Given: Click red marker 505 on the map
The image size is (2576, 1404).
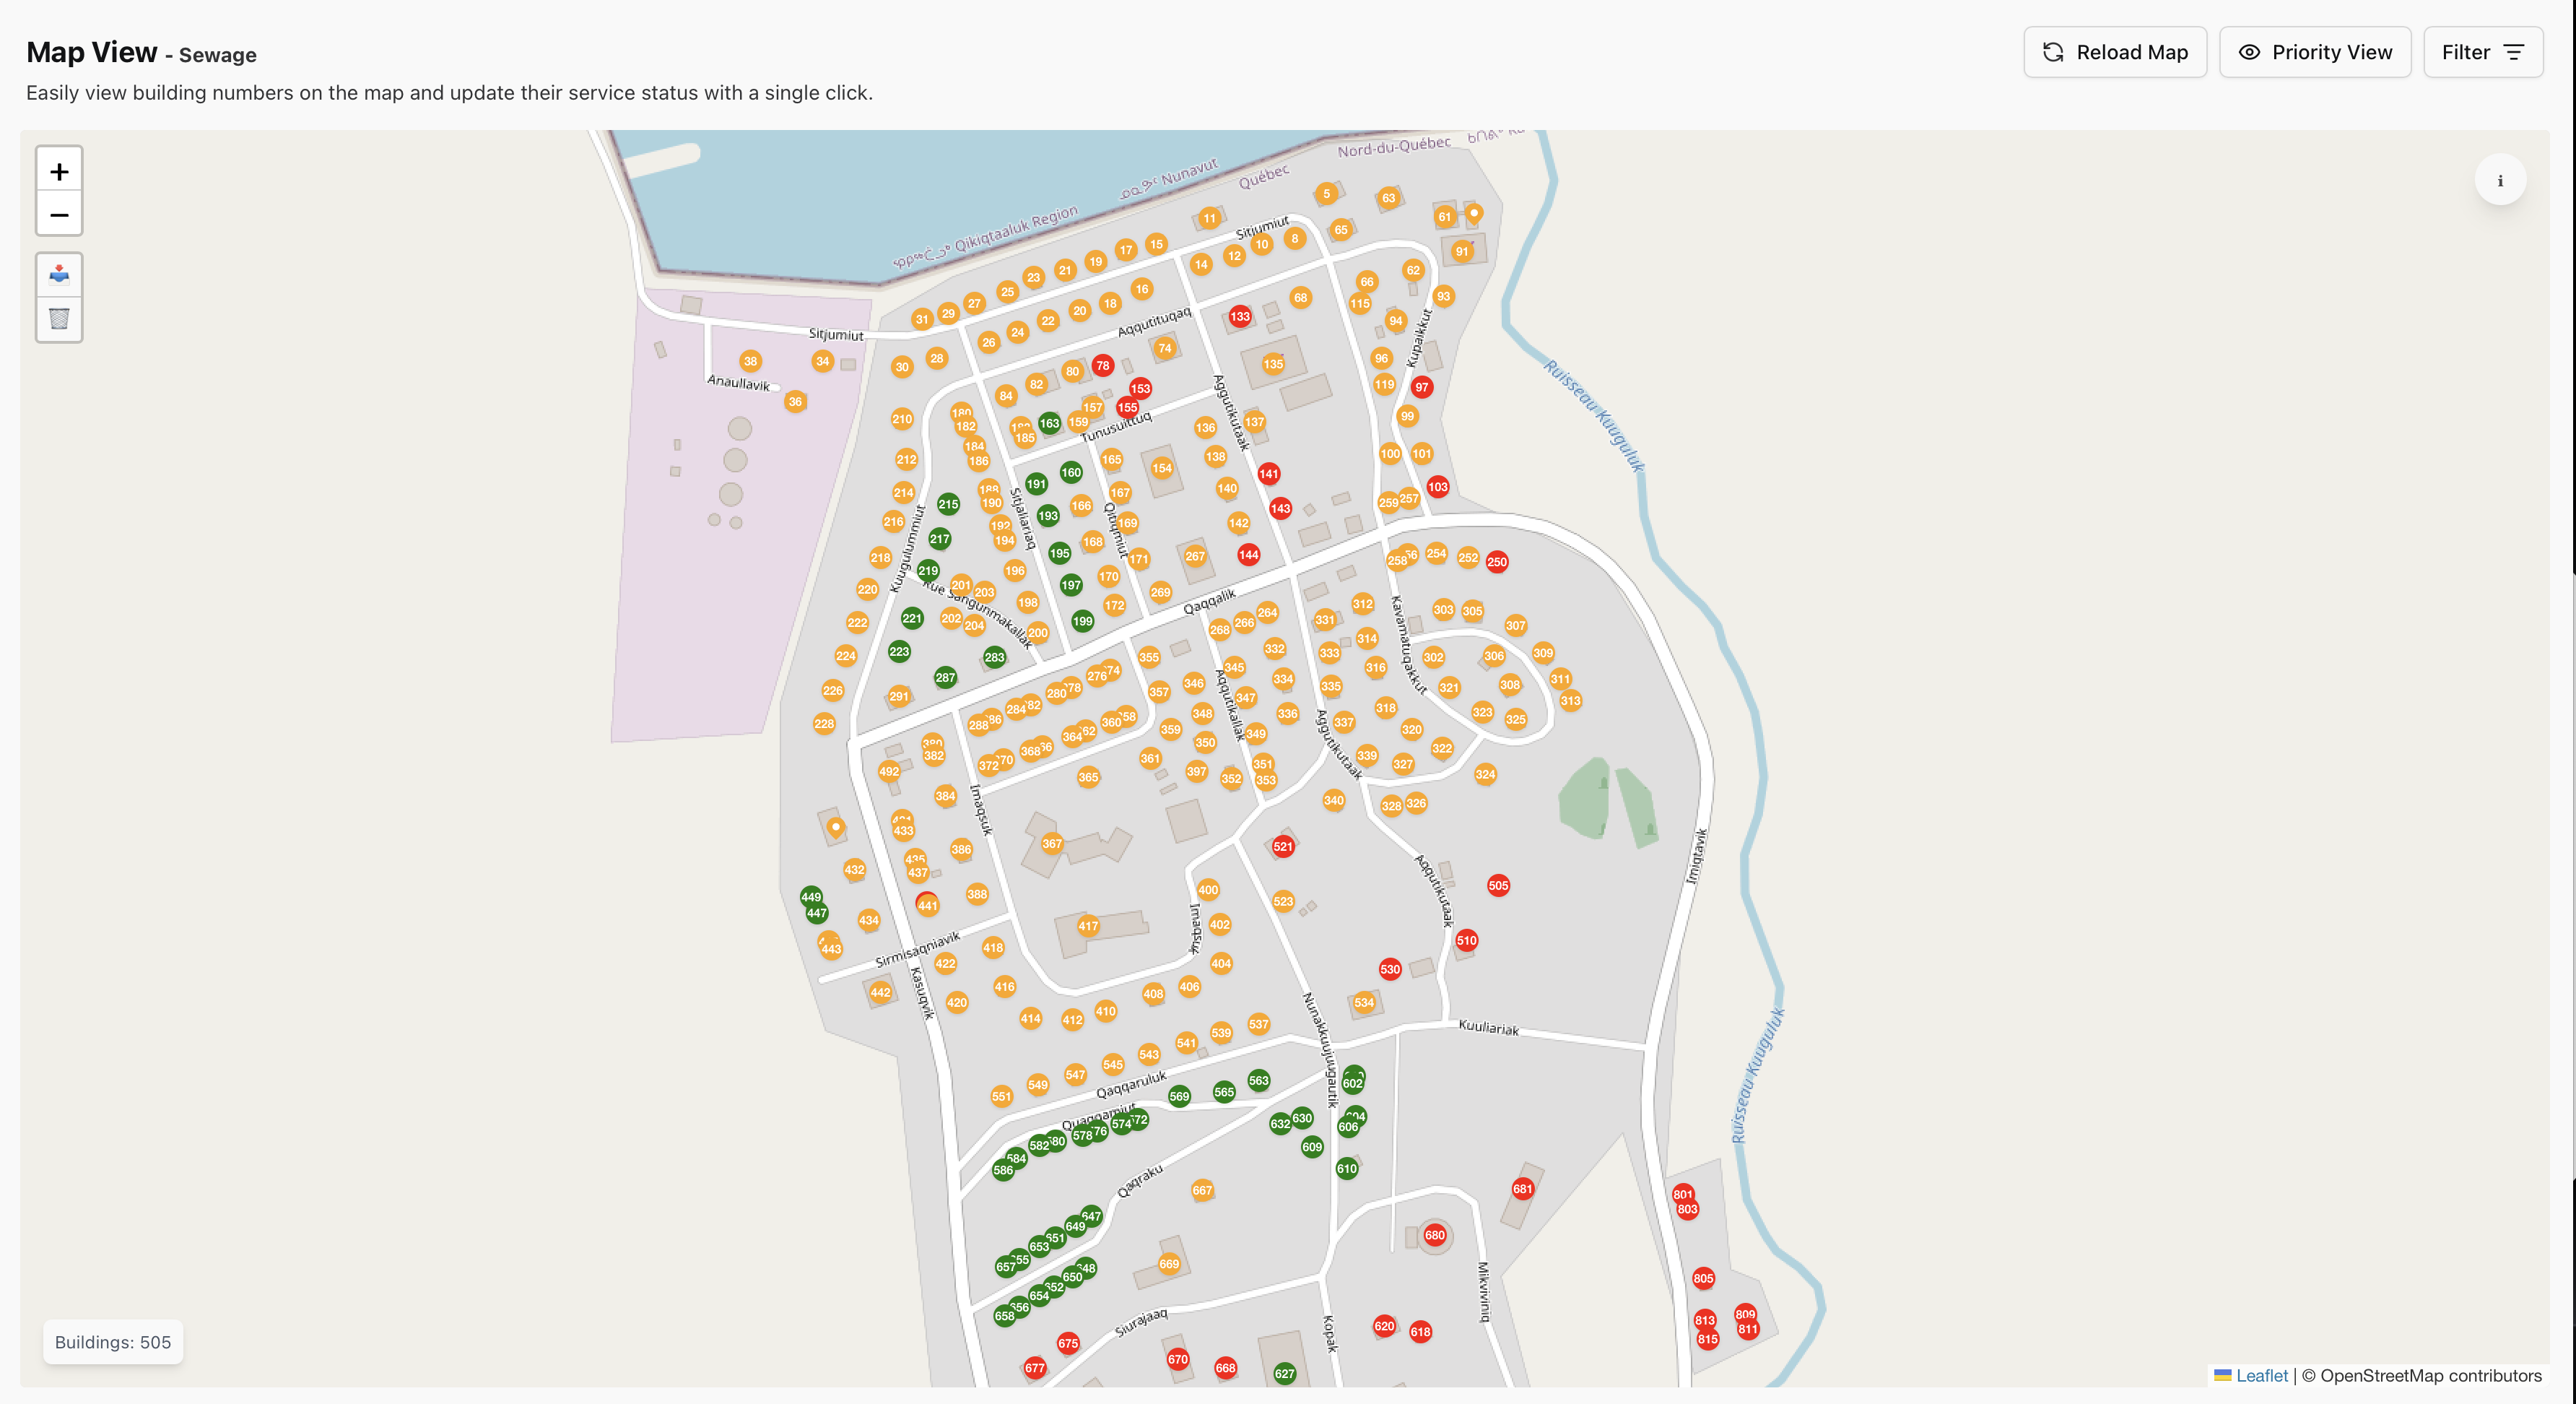Looking at the screenshot, I should [x=1498, y=886].
